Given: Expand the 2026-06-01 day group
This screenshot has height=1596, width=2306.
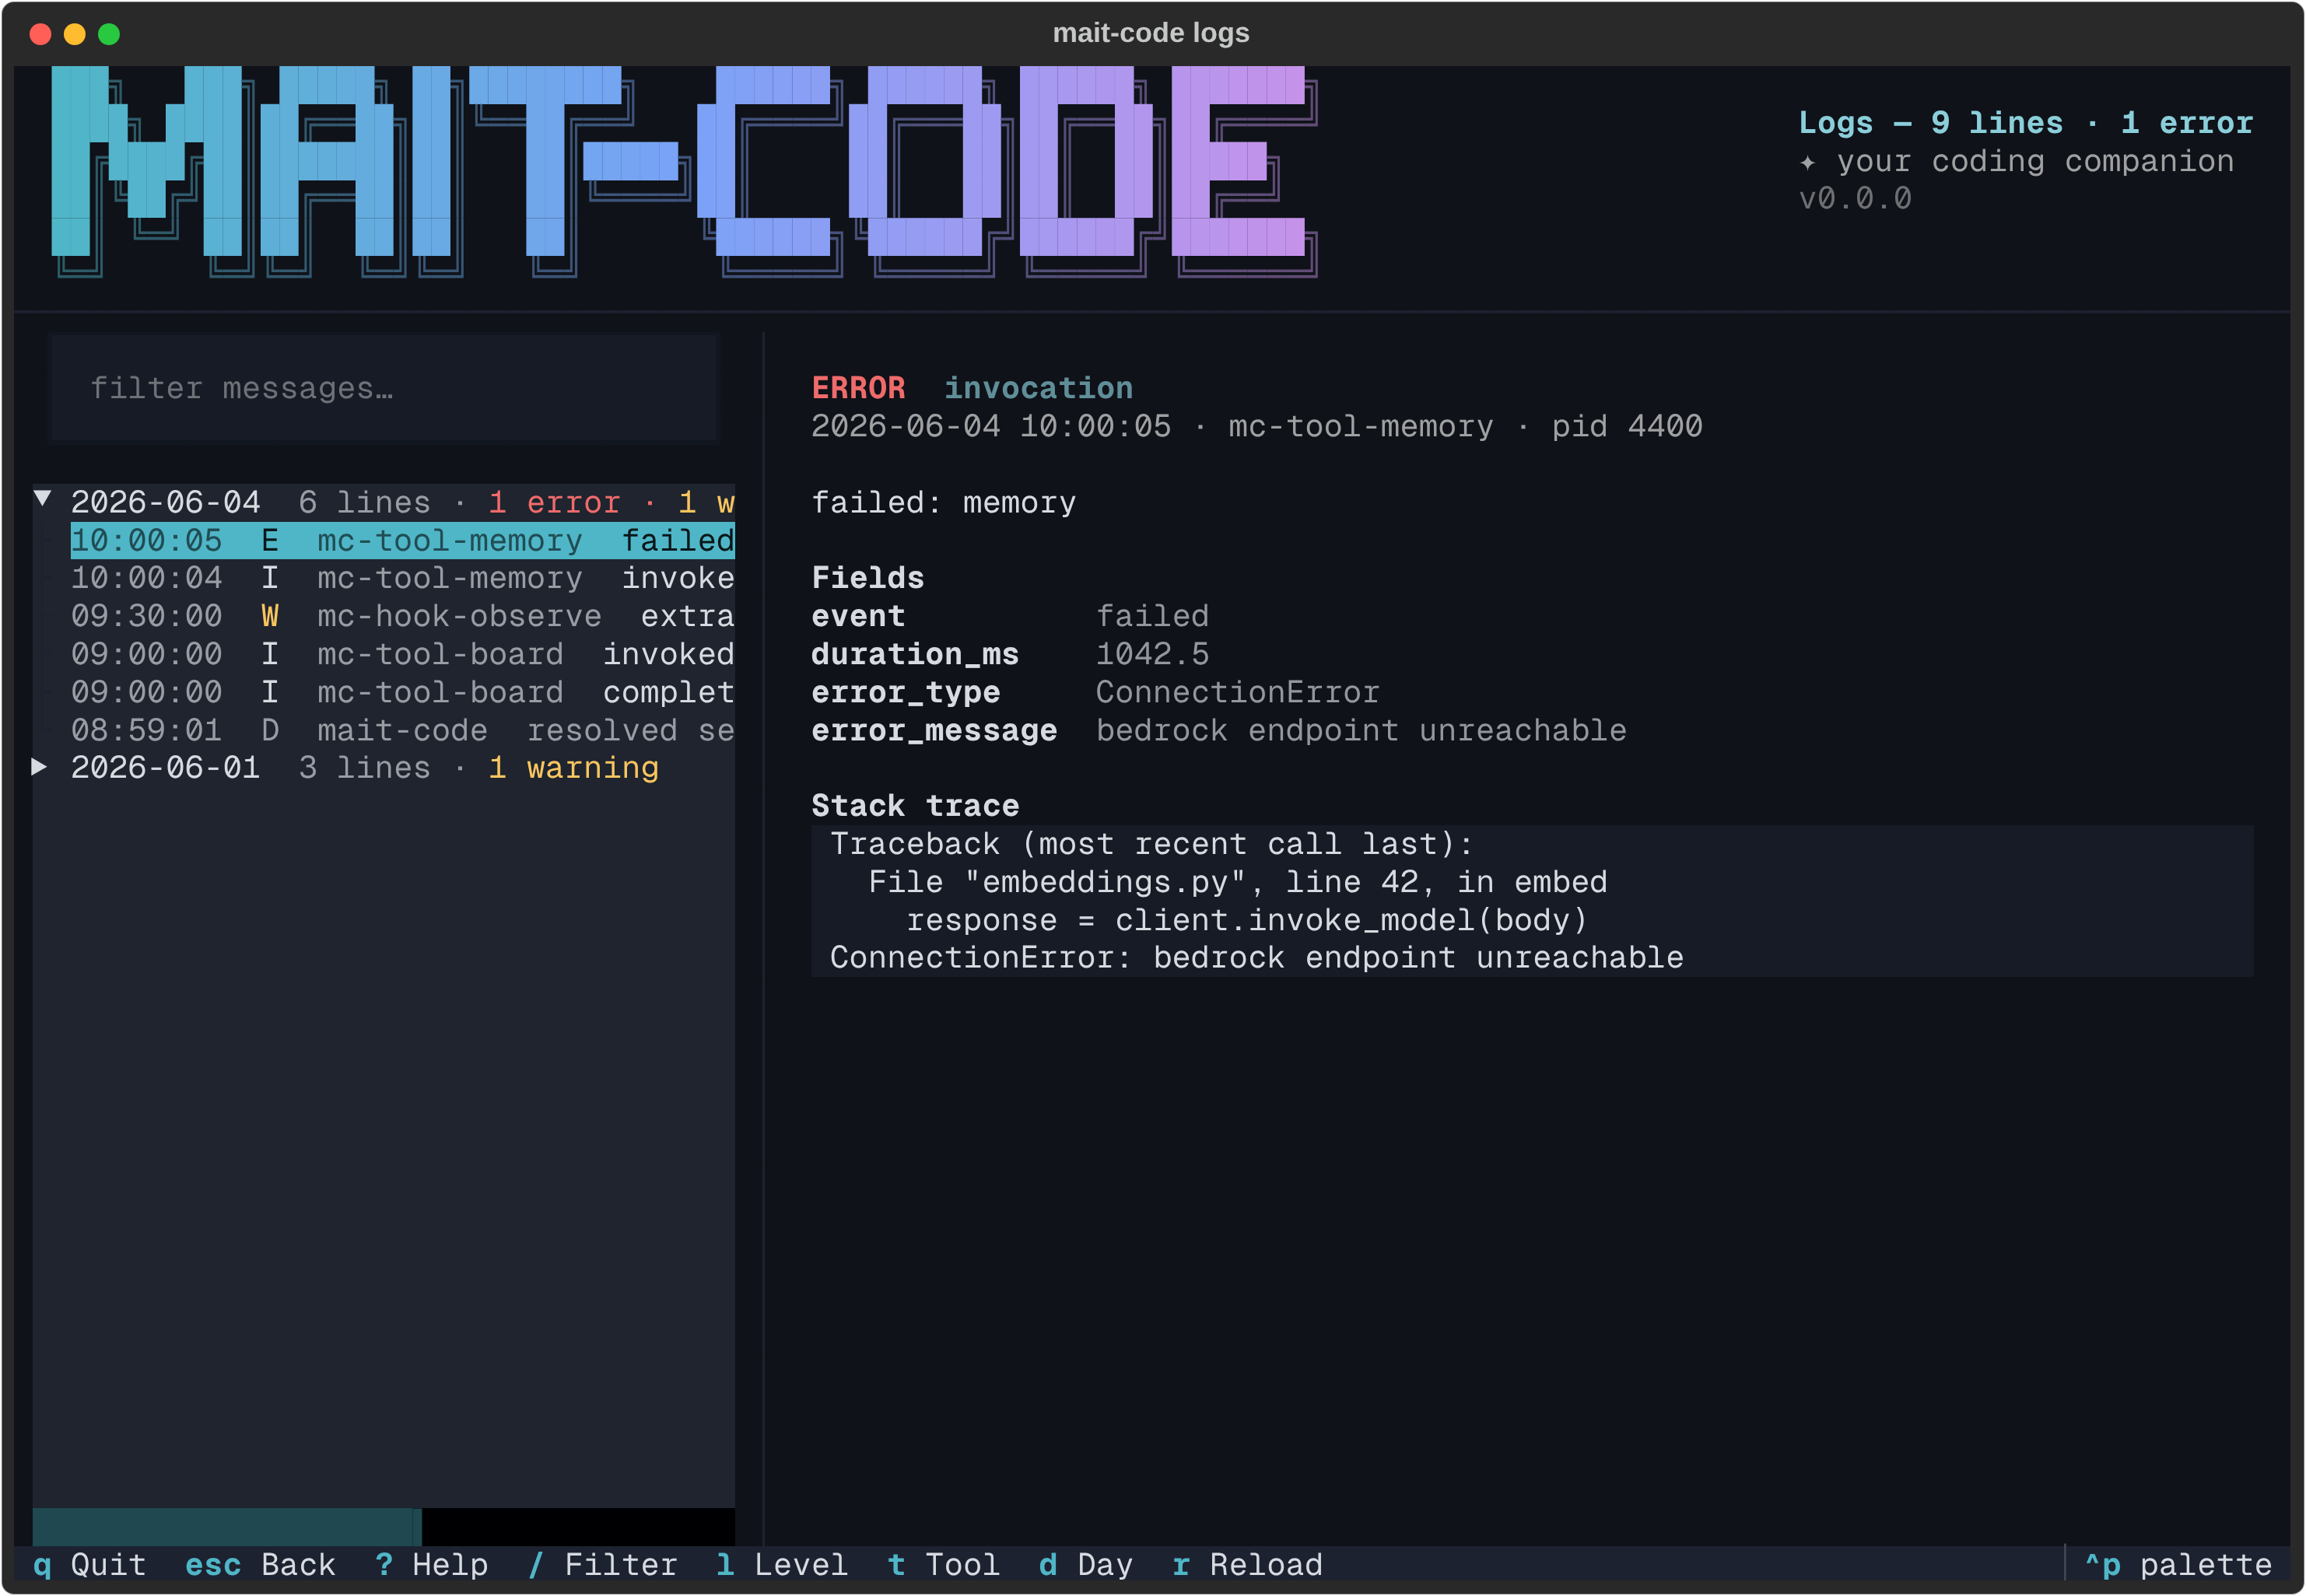Looking at the screenshot, I should 40,767.
